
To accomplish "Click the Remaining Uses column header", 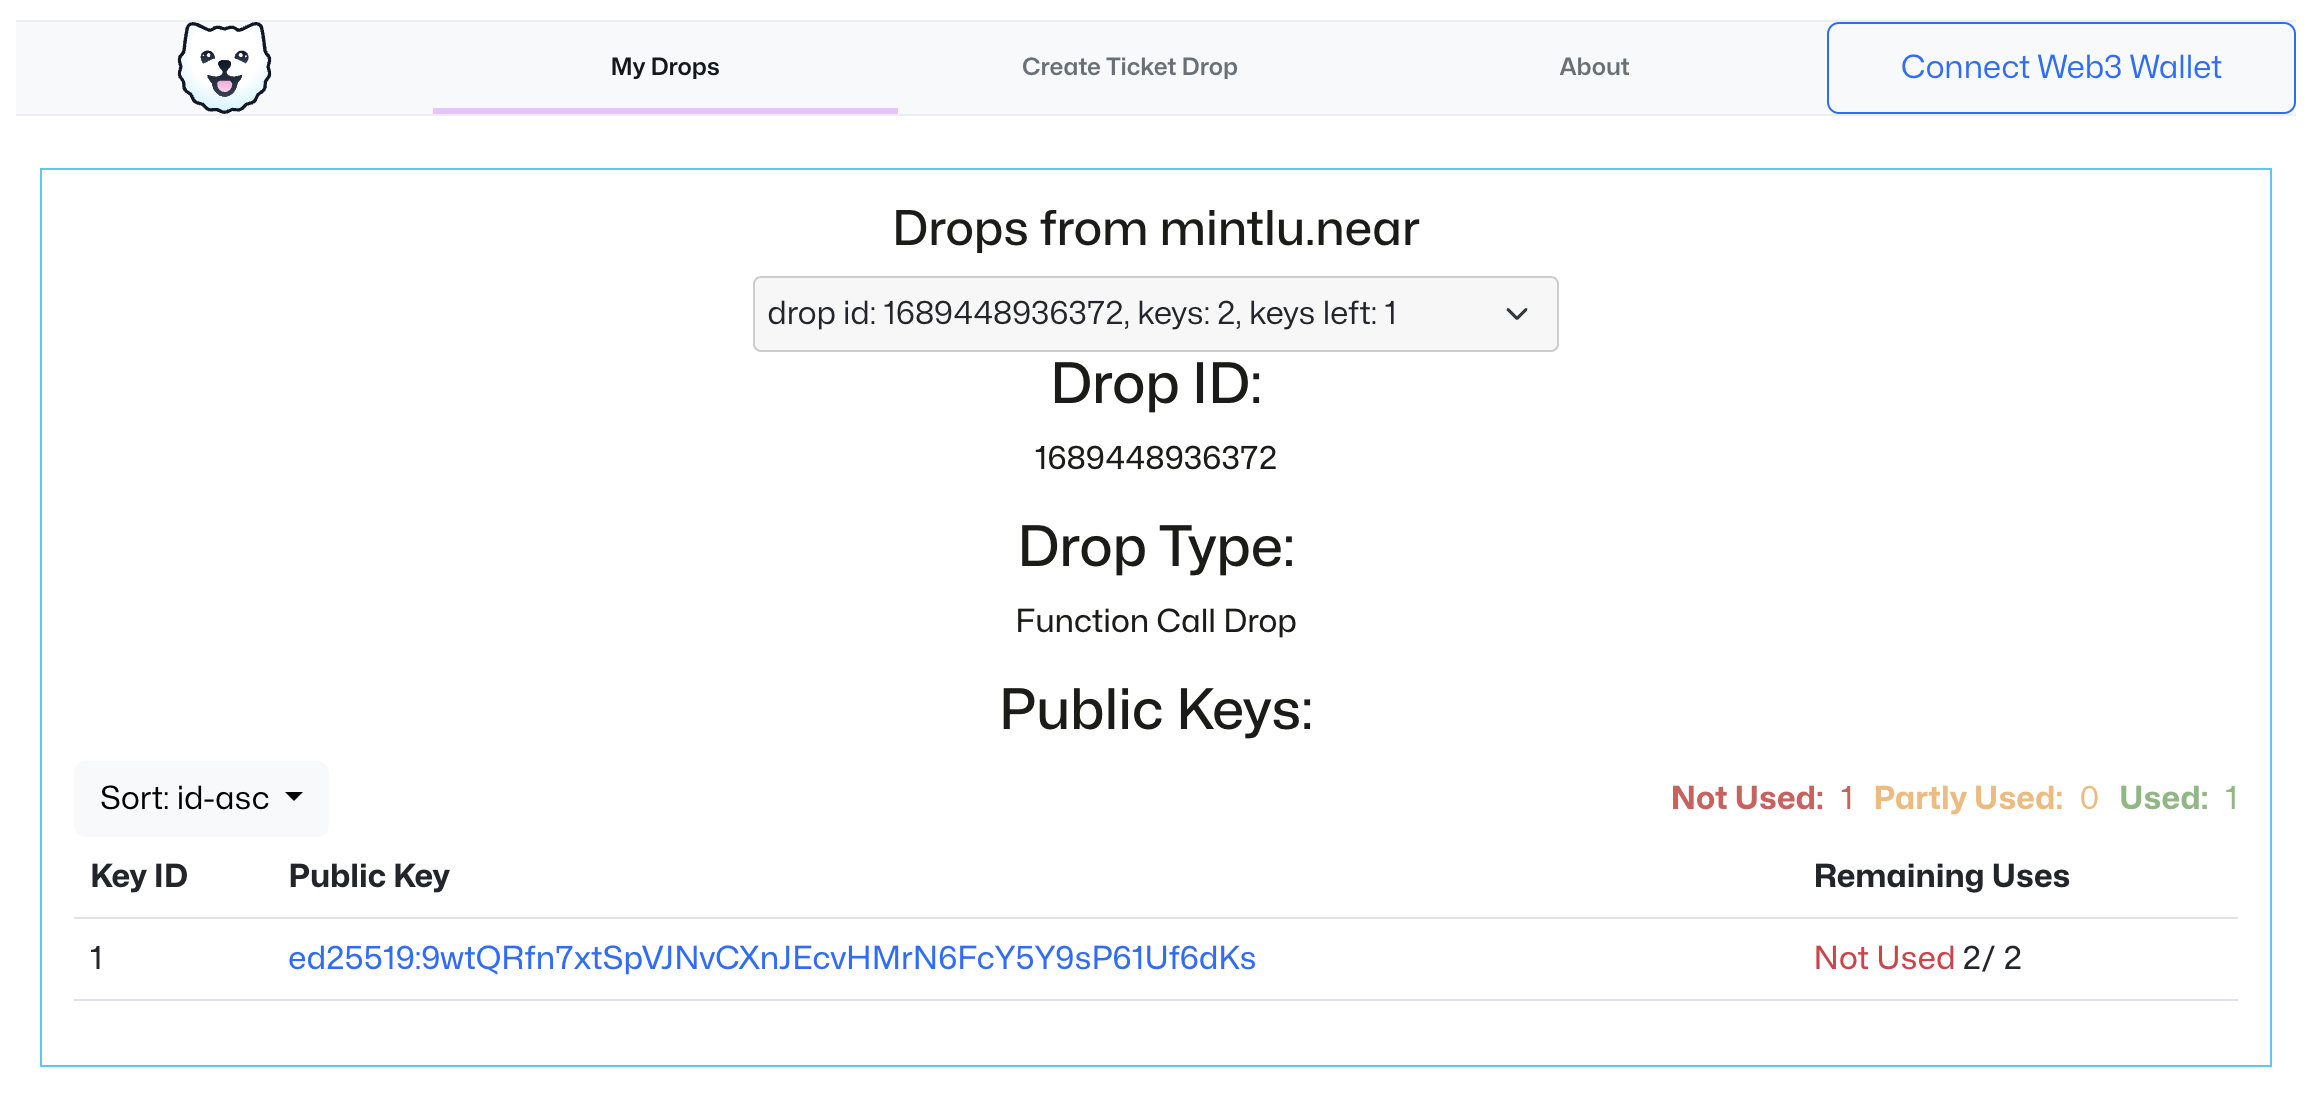I will pyautogui.click(x=1941, y=876).
